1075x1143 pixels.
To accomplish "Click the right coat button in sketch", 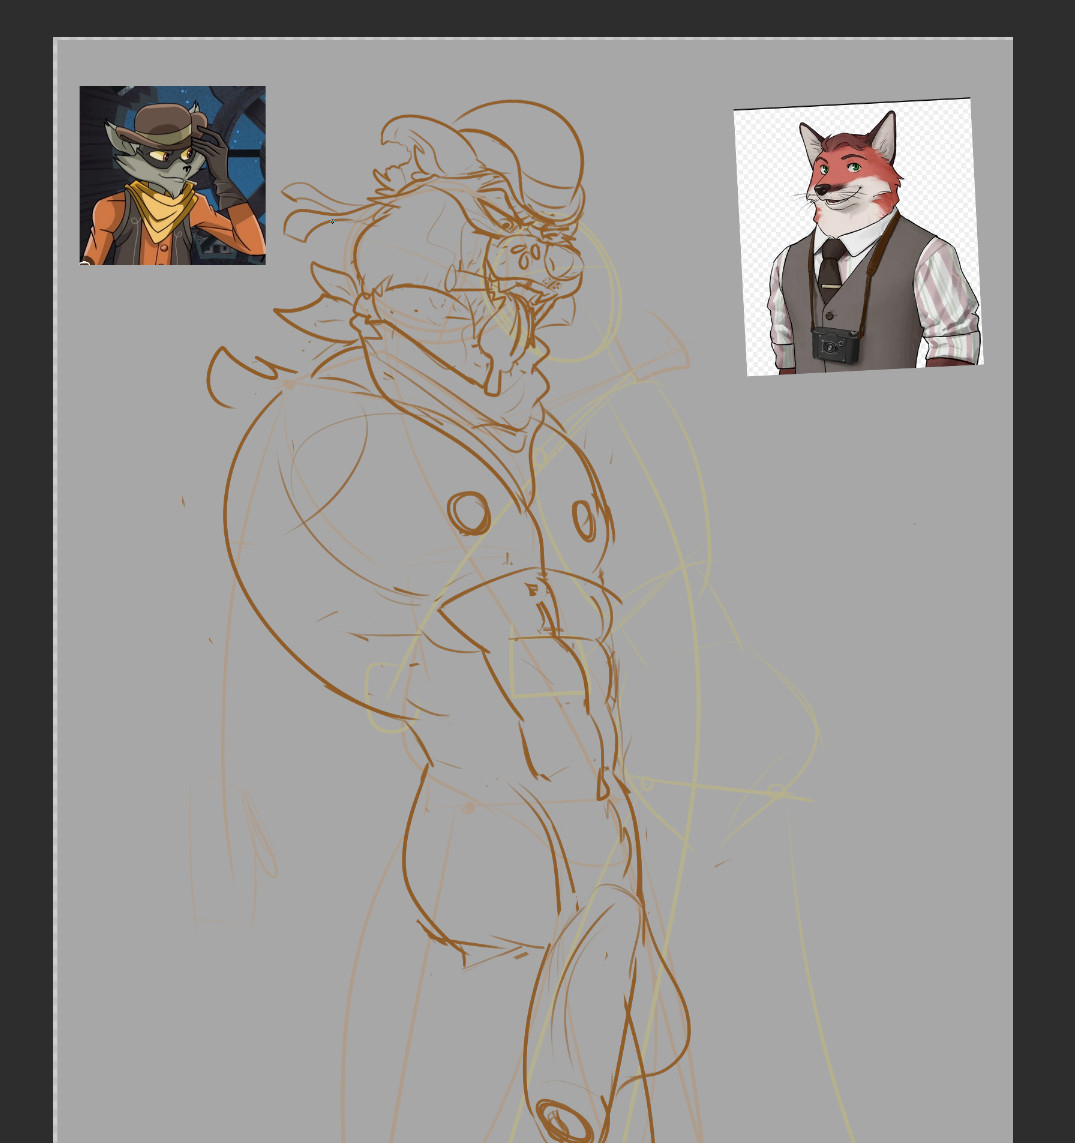I will 584,520.
